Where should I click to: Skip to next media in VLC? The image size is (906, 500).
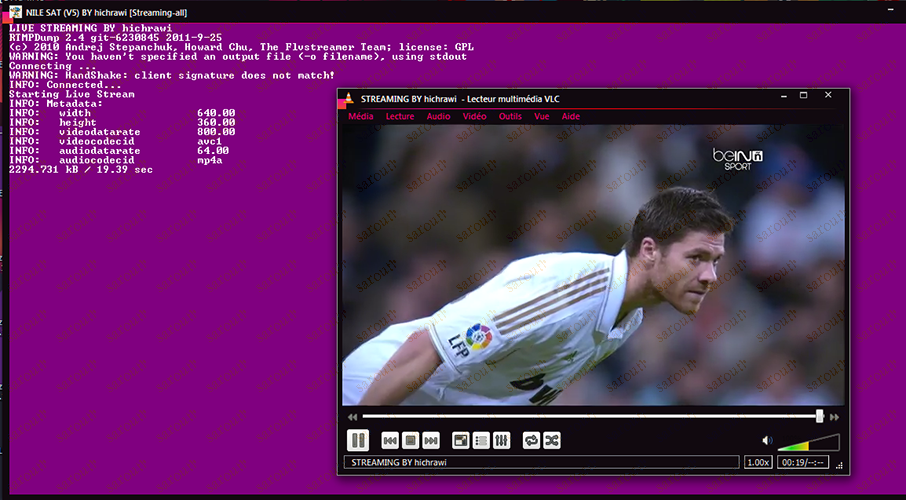coord(431,441)
